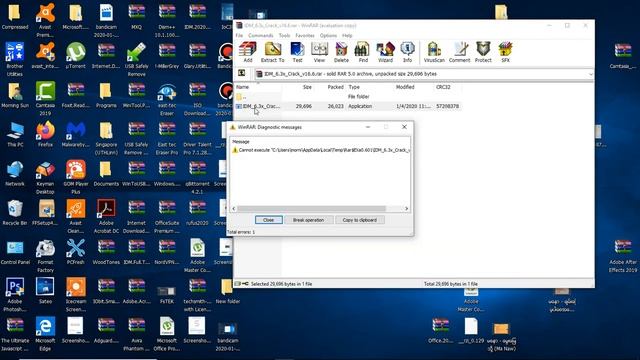Click Close in Diagnostic messages dialog
The height and width of the screenshot is (360, 640).
click(269, 220)
